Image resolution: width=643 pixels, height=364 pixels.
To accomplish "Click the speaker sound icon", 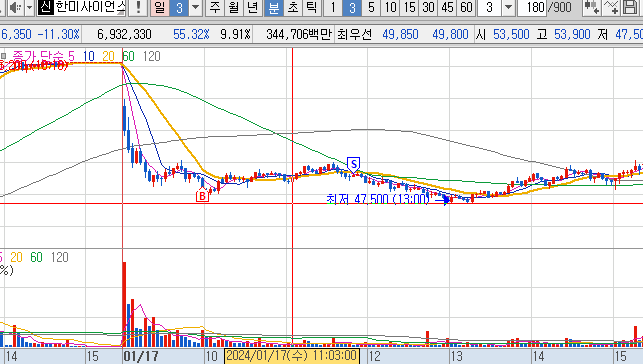I will coord(16,7).
